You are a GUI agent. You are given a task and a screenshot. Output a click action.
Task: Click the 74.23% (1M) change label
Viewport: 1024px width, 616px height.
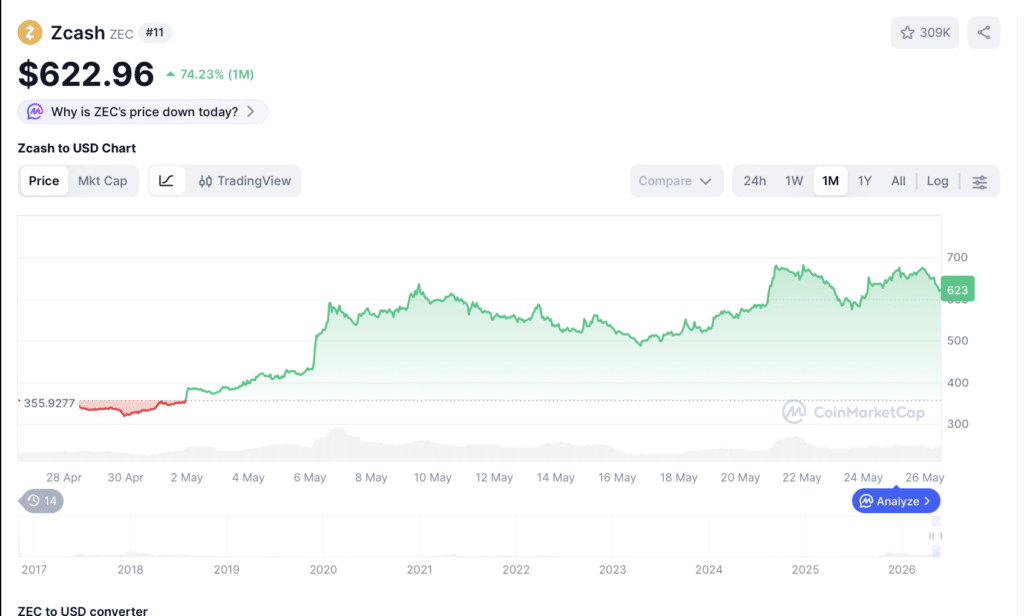coord(210,74)
